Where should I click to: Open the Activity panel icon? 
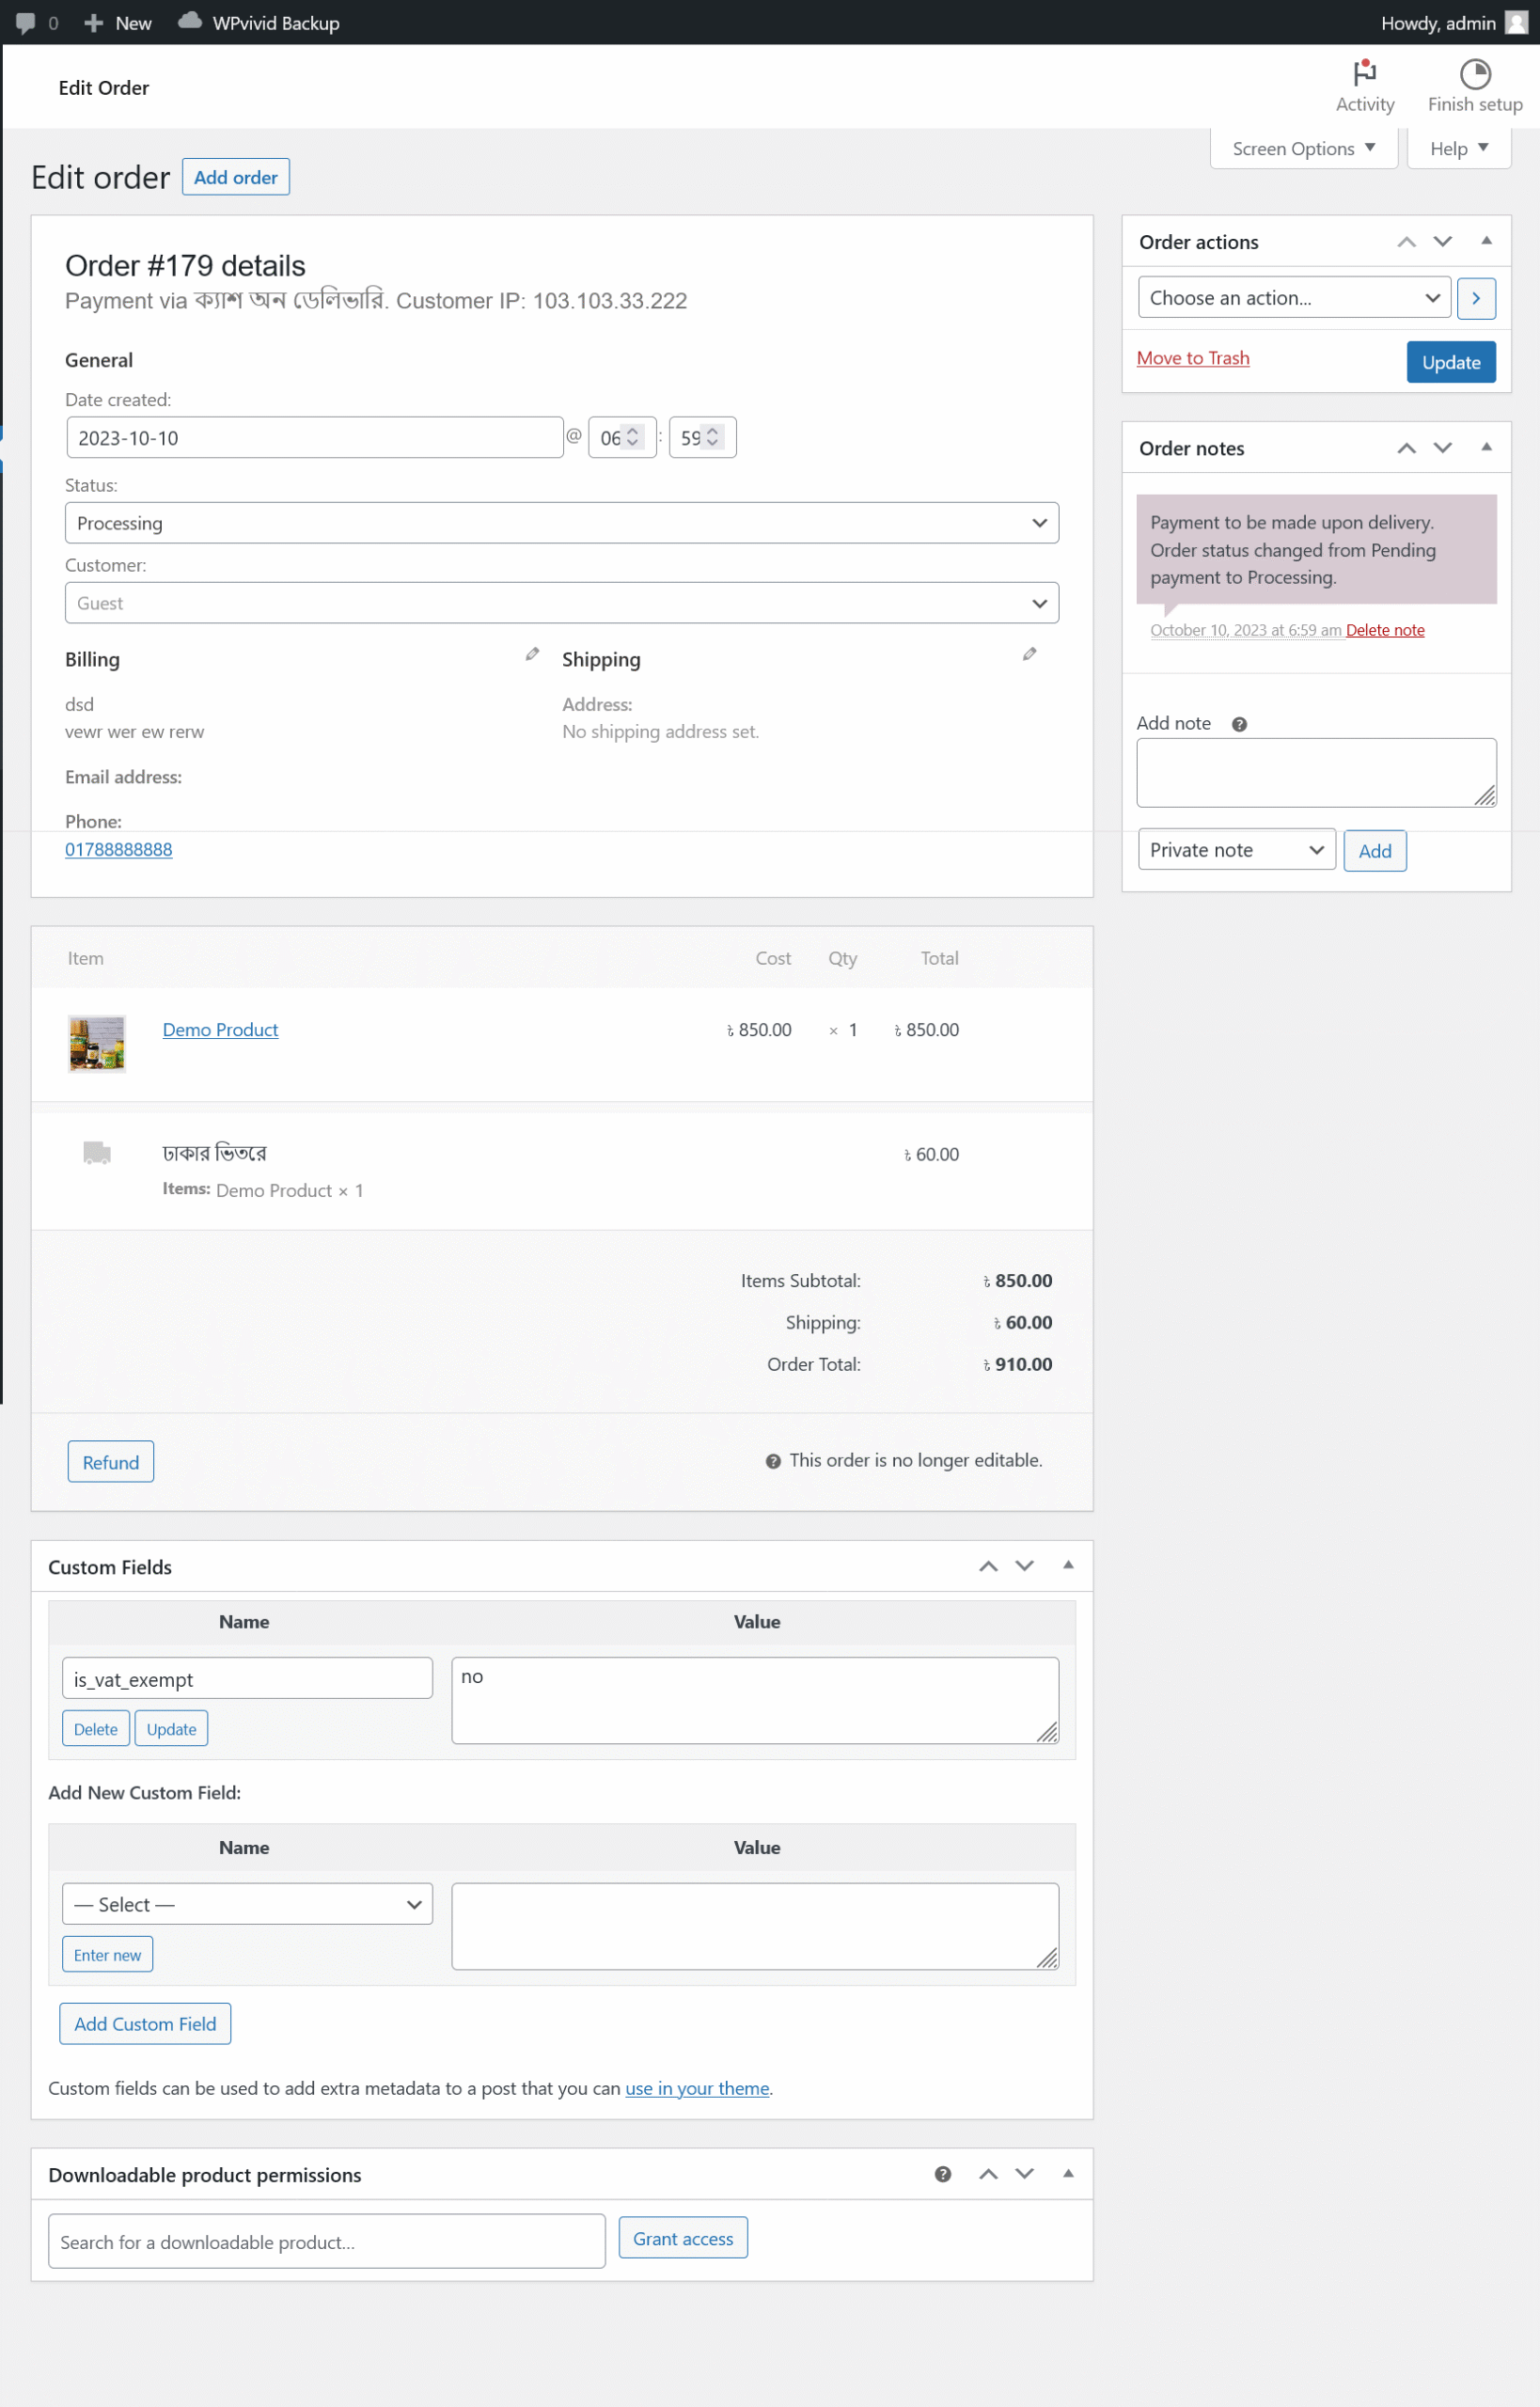point(1364,75)
